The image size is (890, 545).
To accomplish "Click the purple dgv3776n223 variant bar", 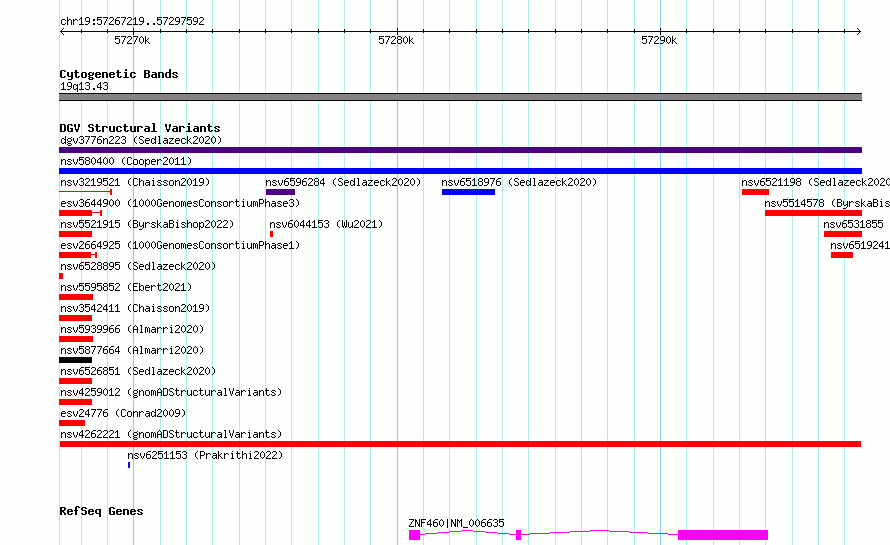I will click(x=460, y=150).
